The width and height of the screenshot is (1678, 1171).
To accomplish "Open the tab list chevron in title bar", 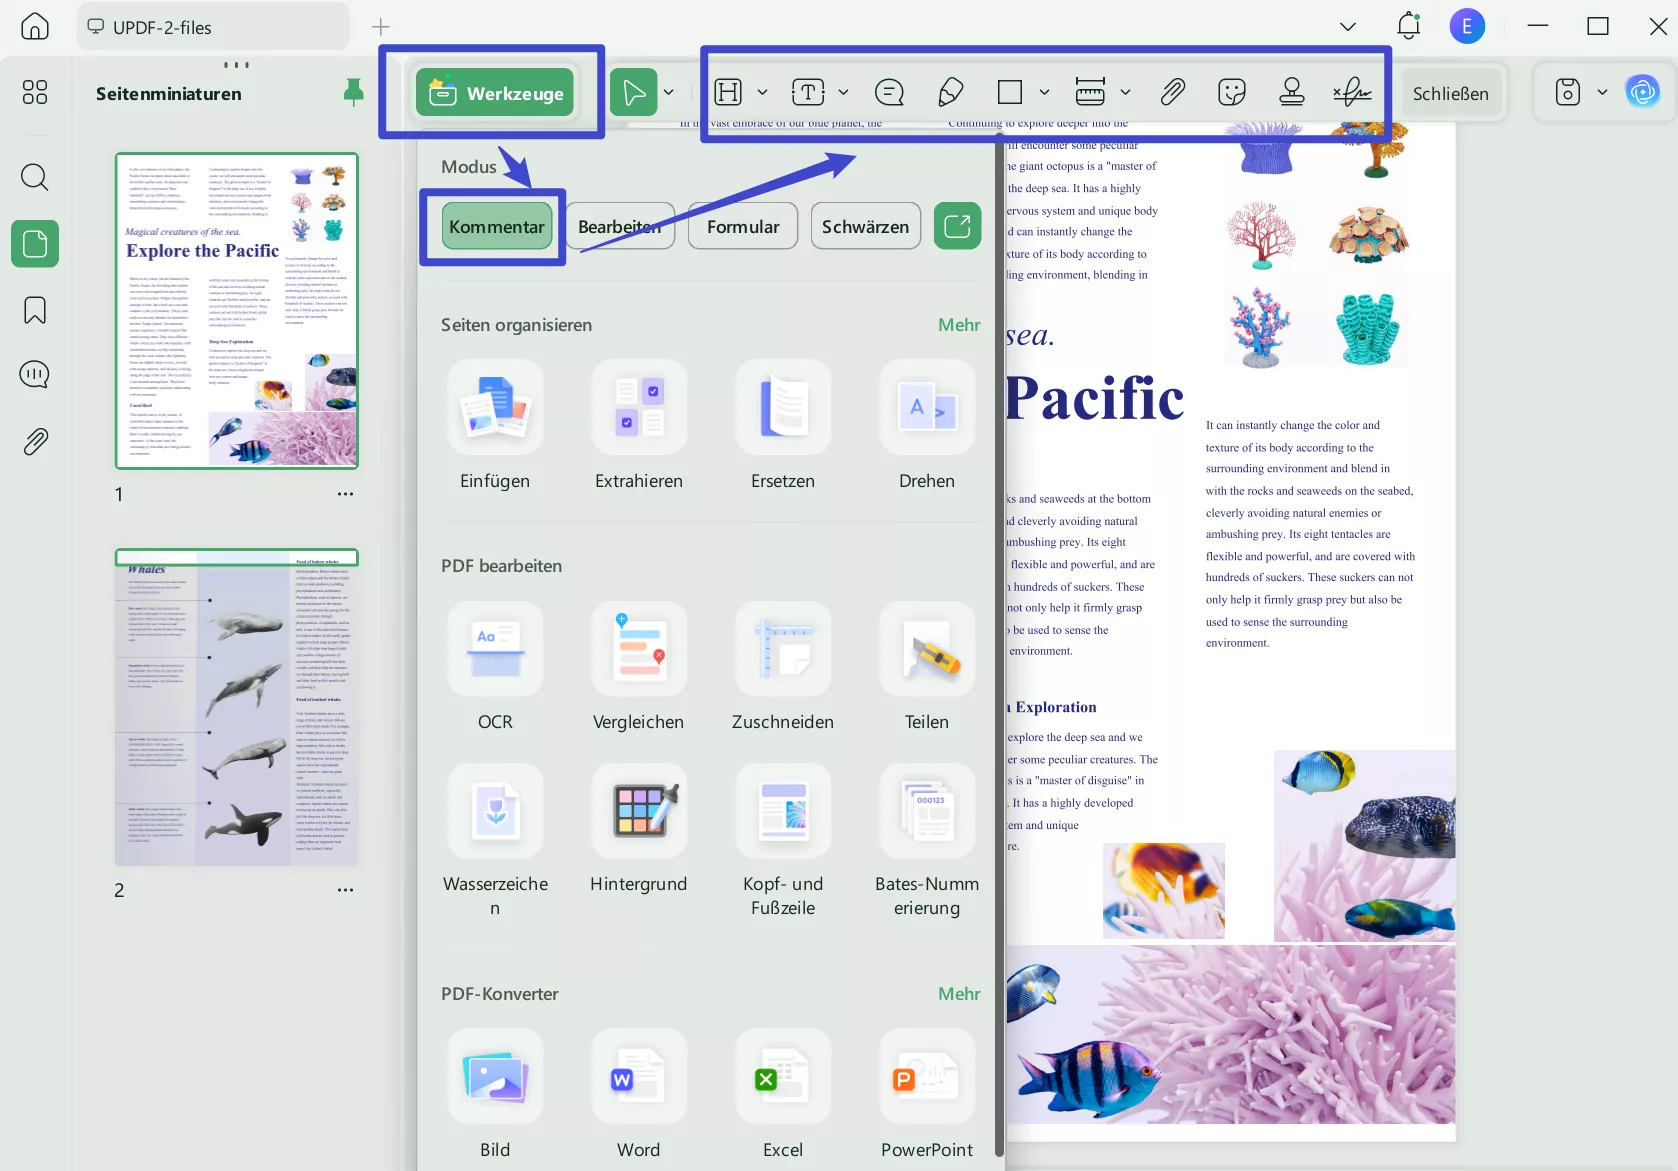I will pyautogui.click(x=1348, y=27).
